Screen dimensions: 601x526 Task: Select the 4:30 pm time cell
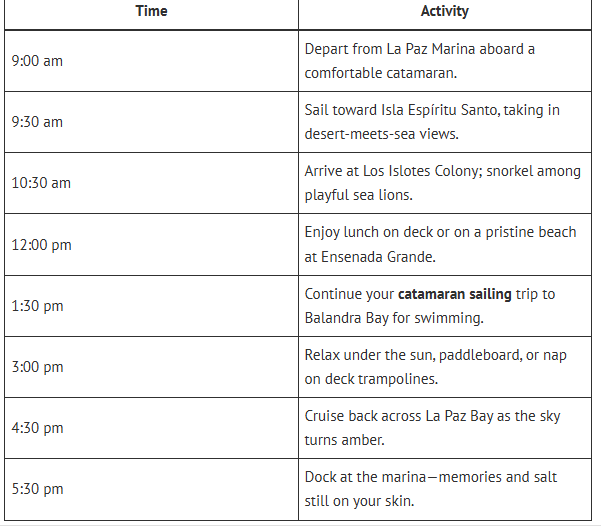[x=37, y=428]
